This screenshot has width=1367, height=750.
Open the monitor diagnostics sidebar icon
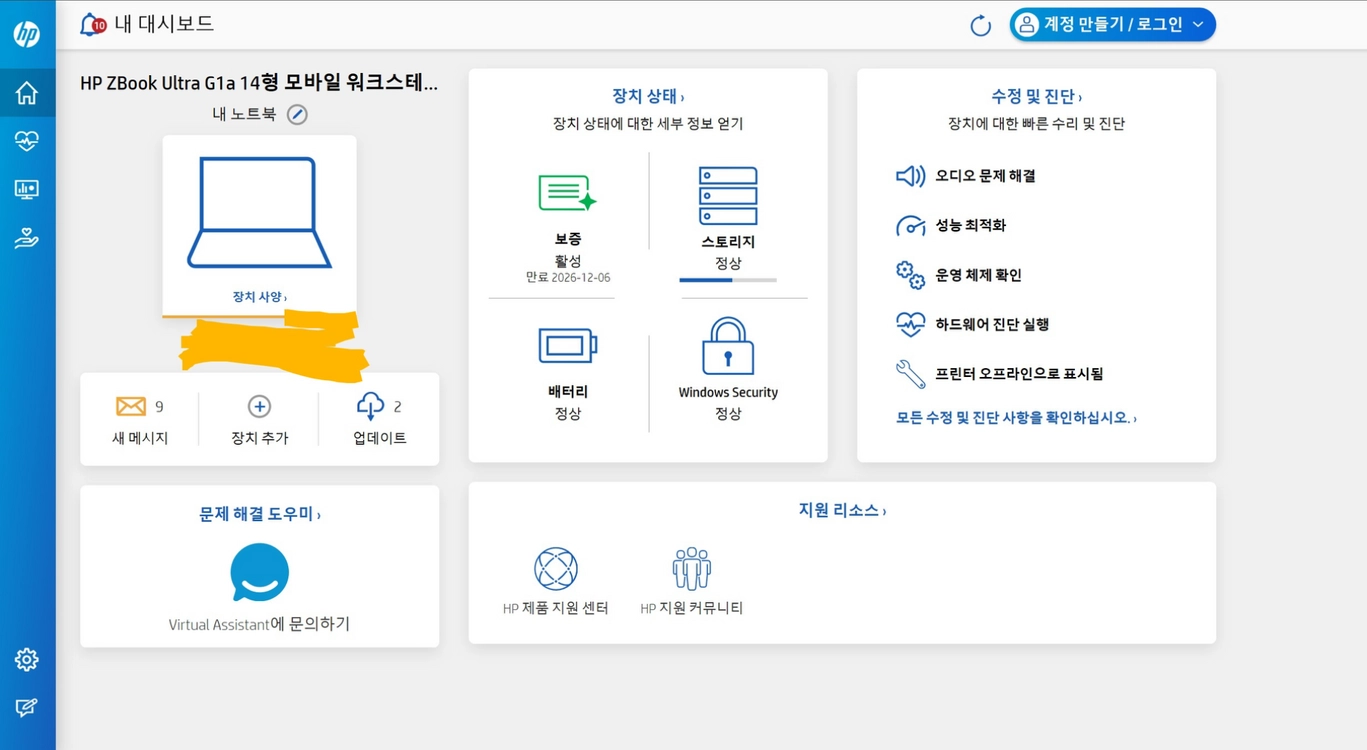pyautogui.click(x=27, y=189)
